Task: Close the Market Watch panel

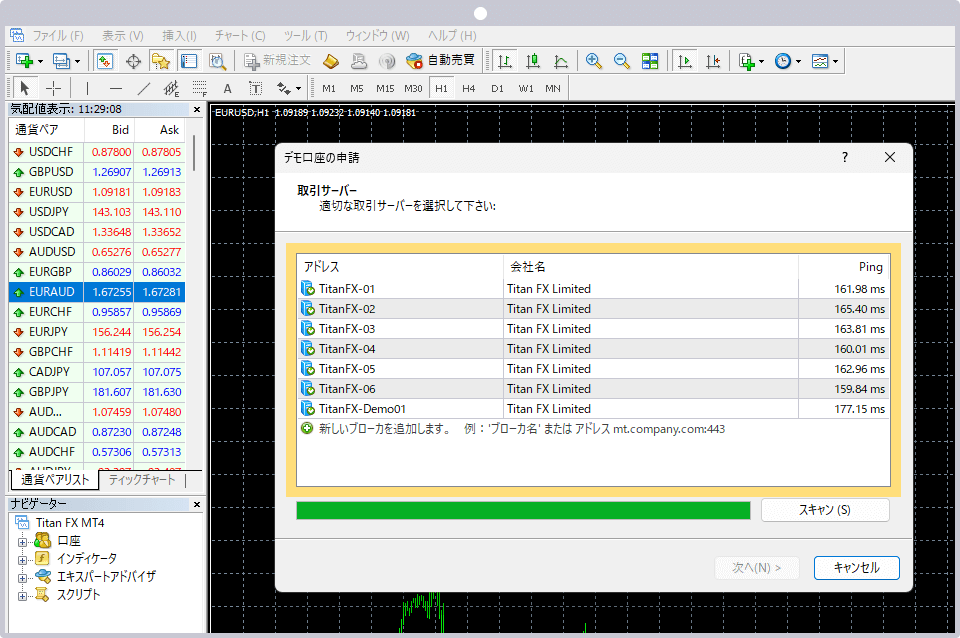Action: click(x=197, y=110)
